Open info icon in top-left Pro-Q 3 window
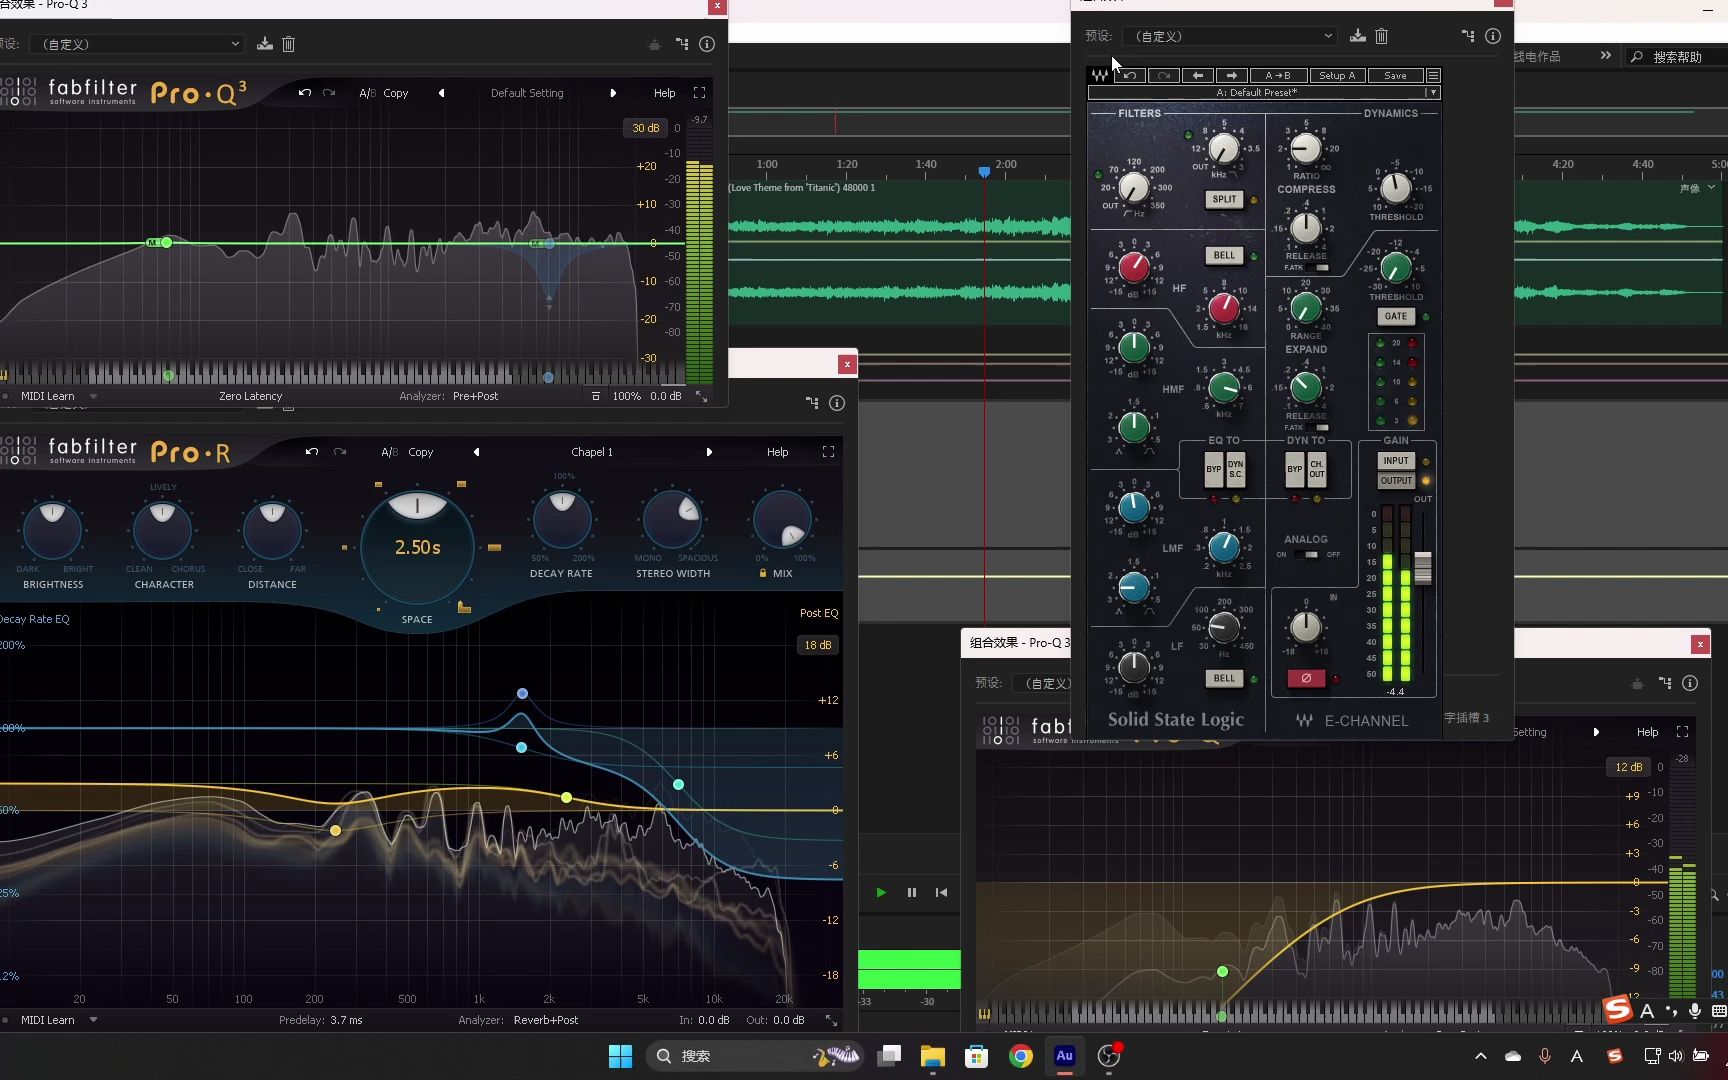 pos(706,44)
